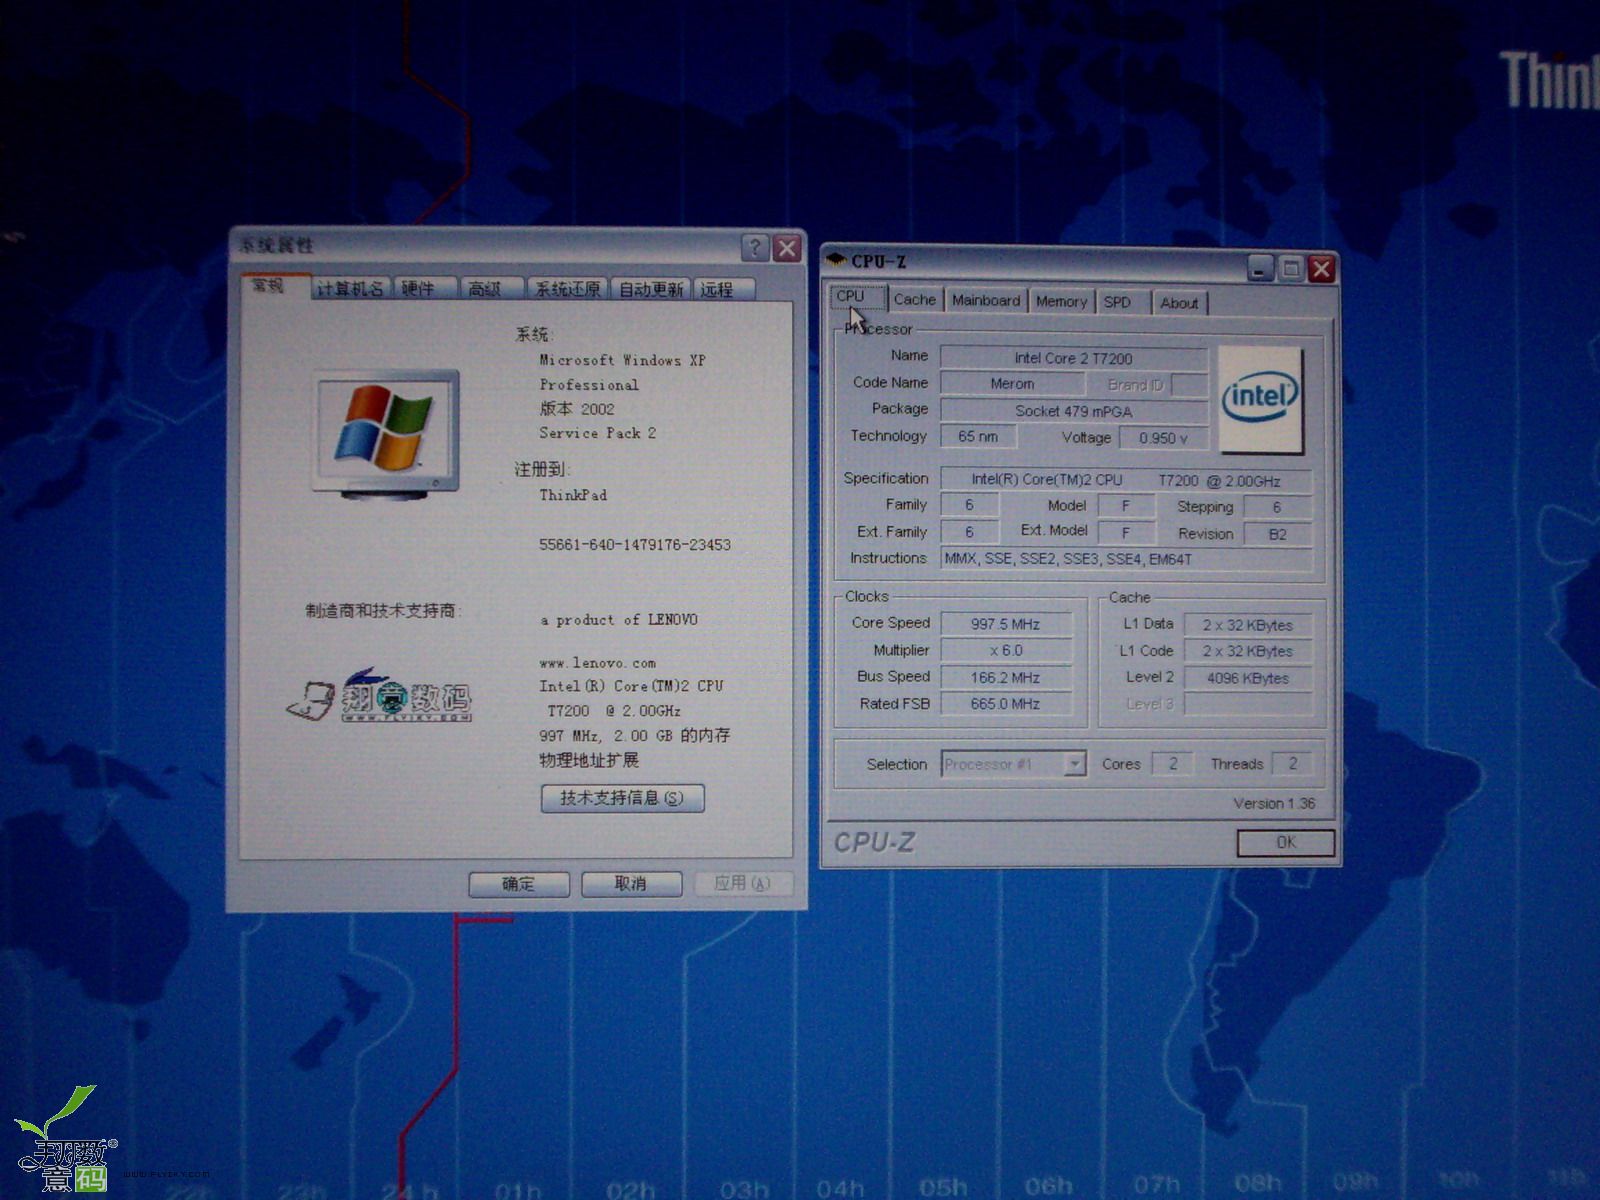Click the L1 Data value '2 x 32 KBytes'
This screenshot has height=1200, width=1600.
pyautogui.click(x=1247, y=625)
